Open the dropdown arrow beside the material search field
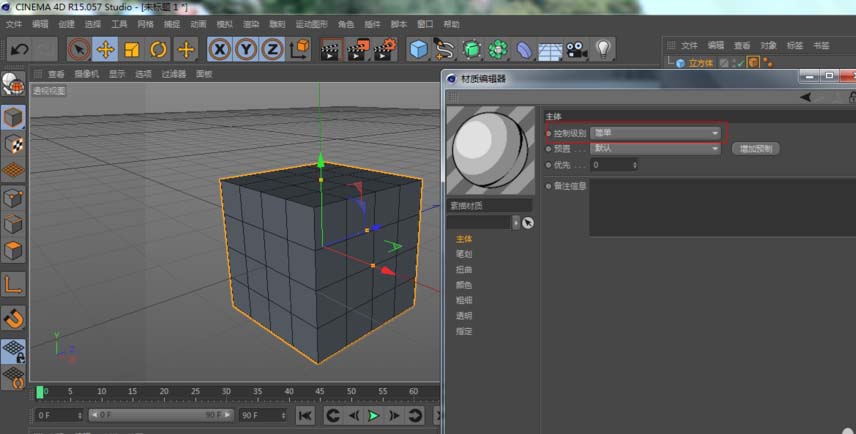 517,223
